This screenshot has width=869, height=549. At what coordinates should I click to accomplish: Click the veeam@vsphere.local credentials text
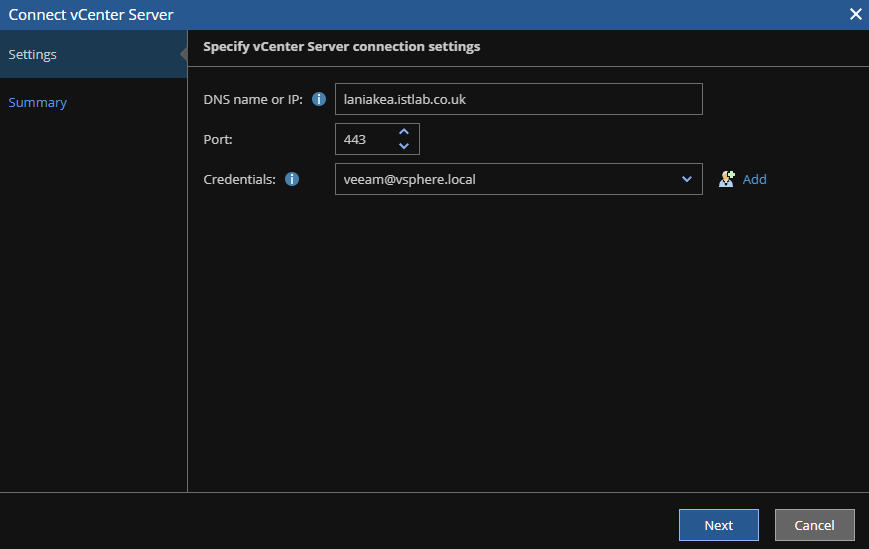pyautogui.click(x=409, y=179)
